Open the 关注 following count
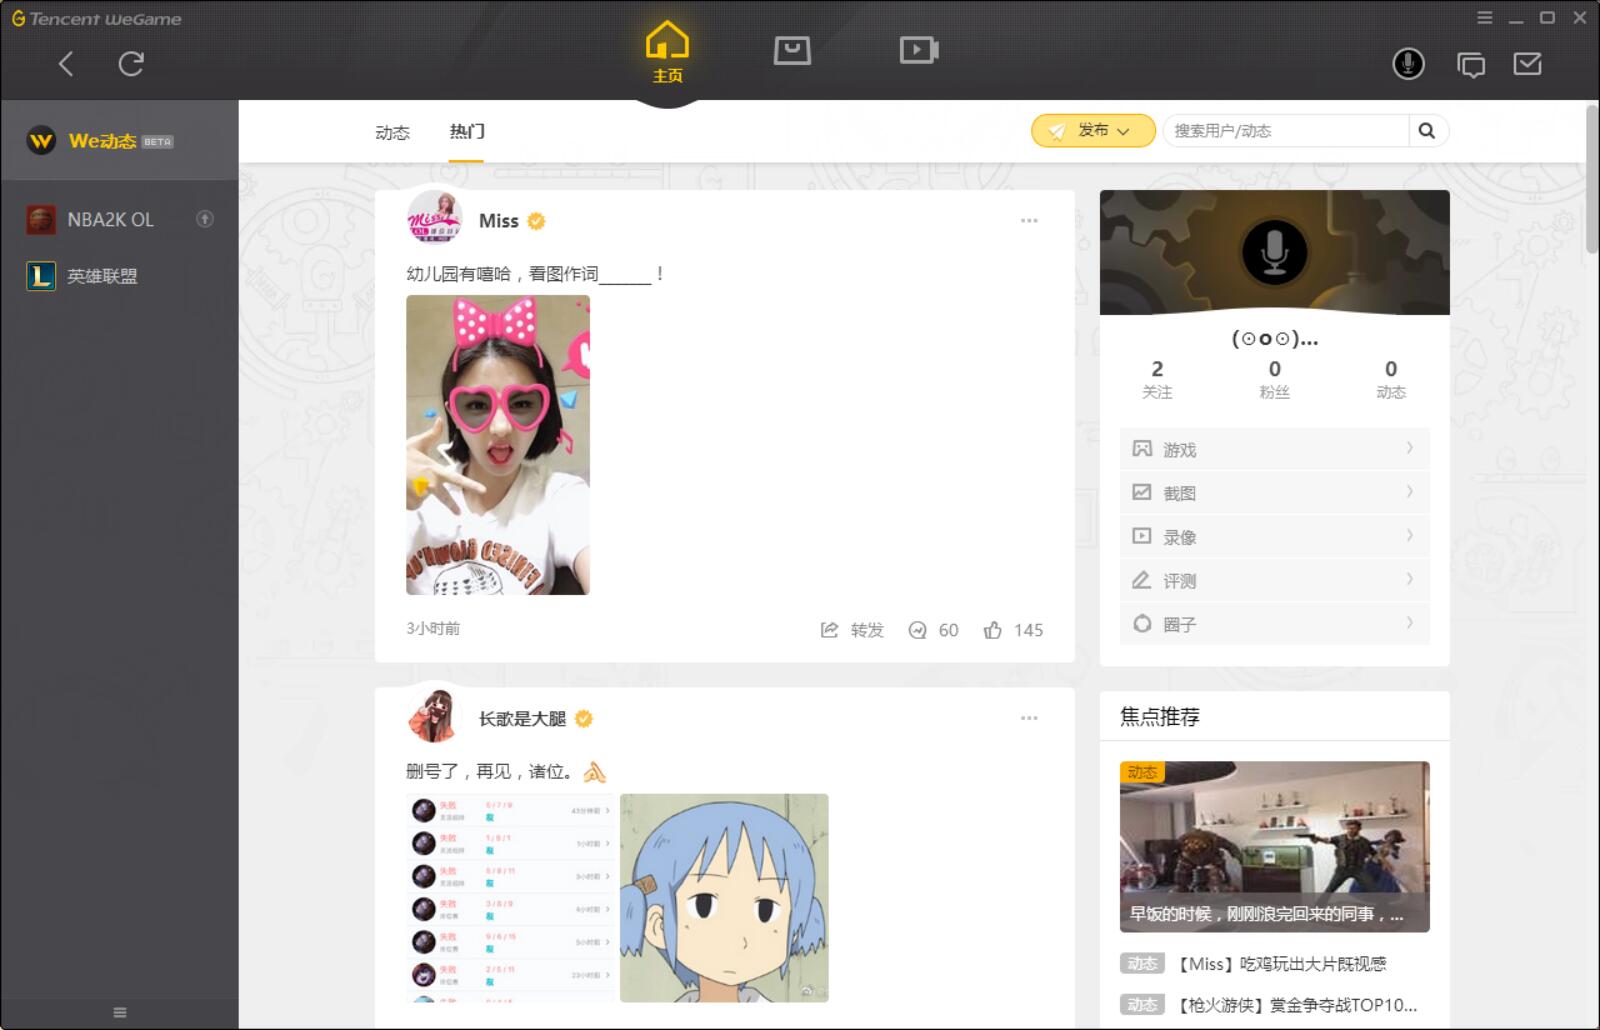Viewport: 1600px width, 1030px height. [1157, 380]
